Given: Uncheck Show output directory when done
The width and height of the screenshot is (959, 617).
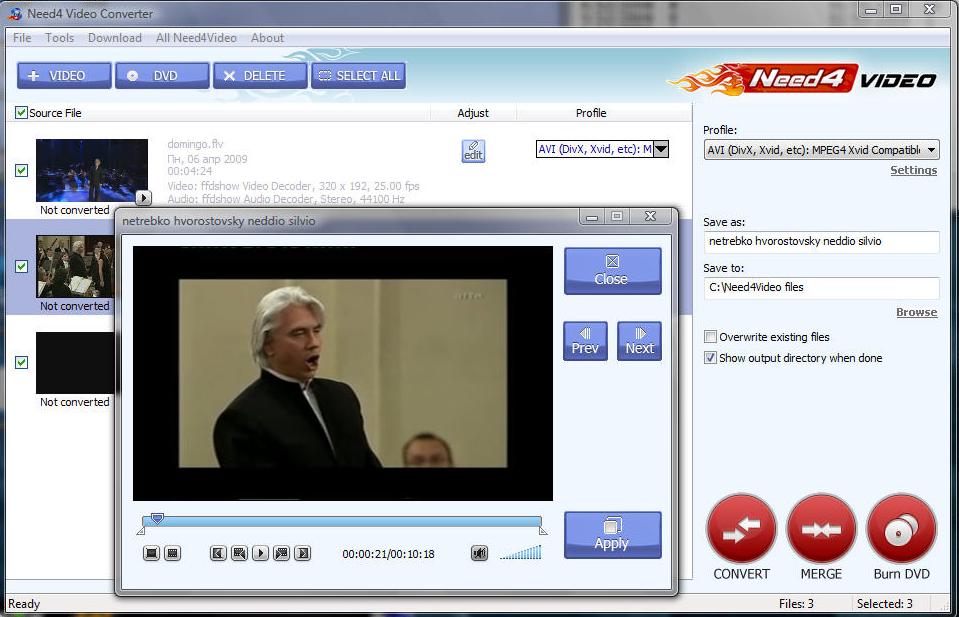Looking at the screenshot, I should (711, 358).
